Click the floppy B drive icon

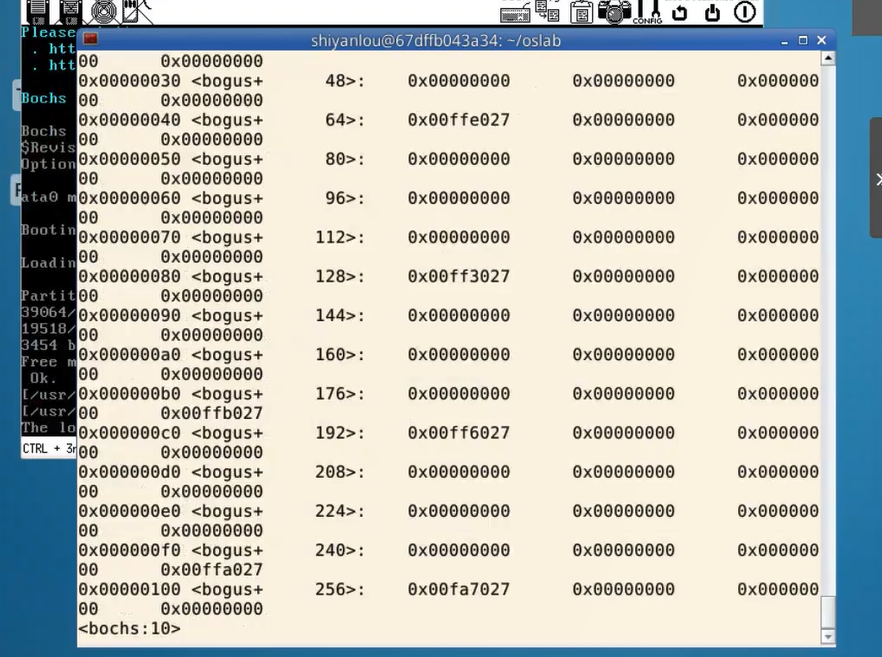(70, 11)
